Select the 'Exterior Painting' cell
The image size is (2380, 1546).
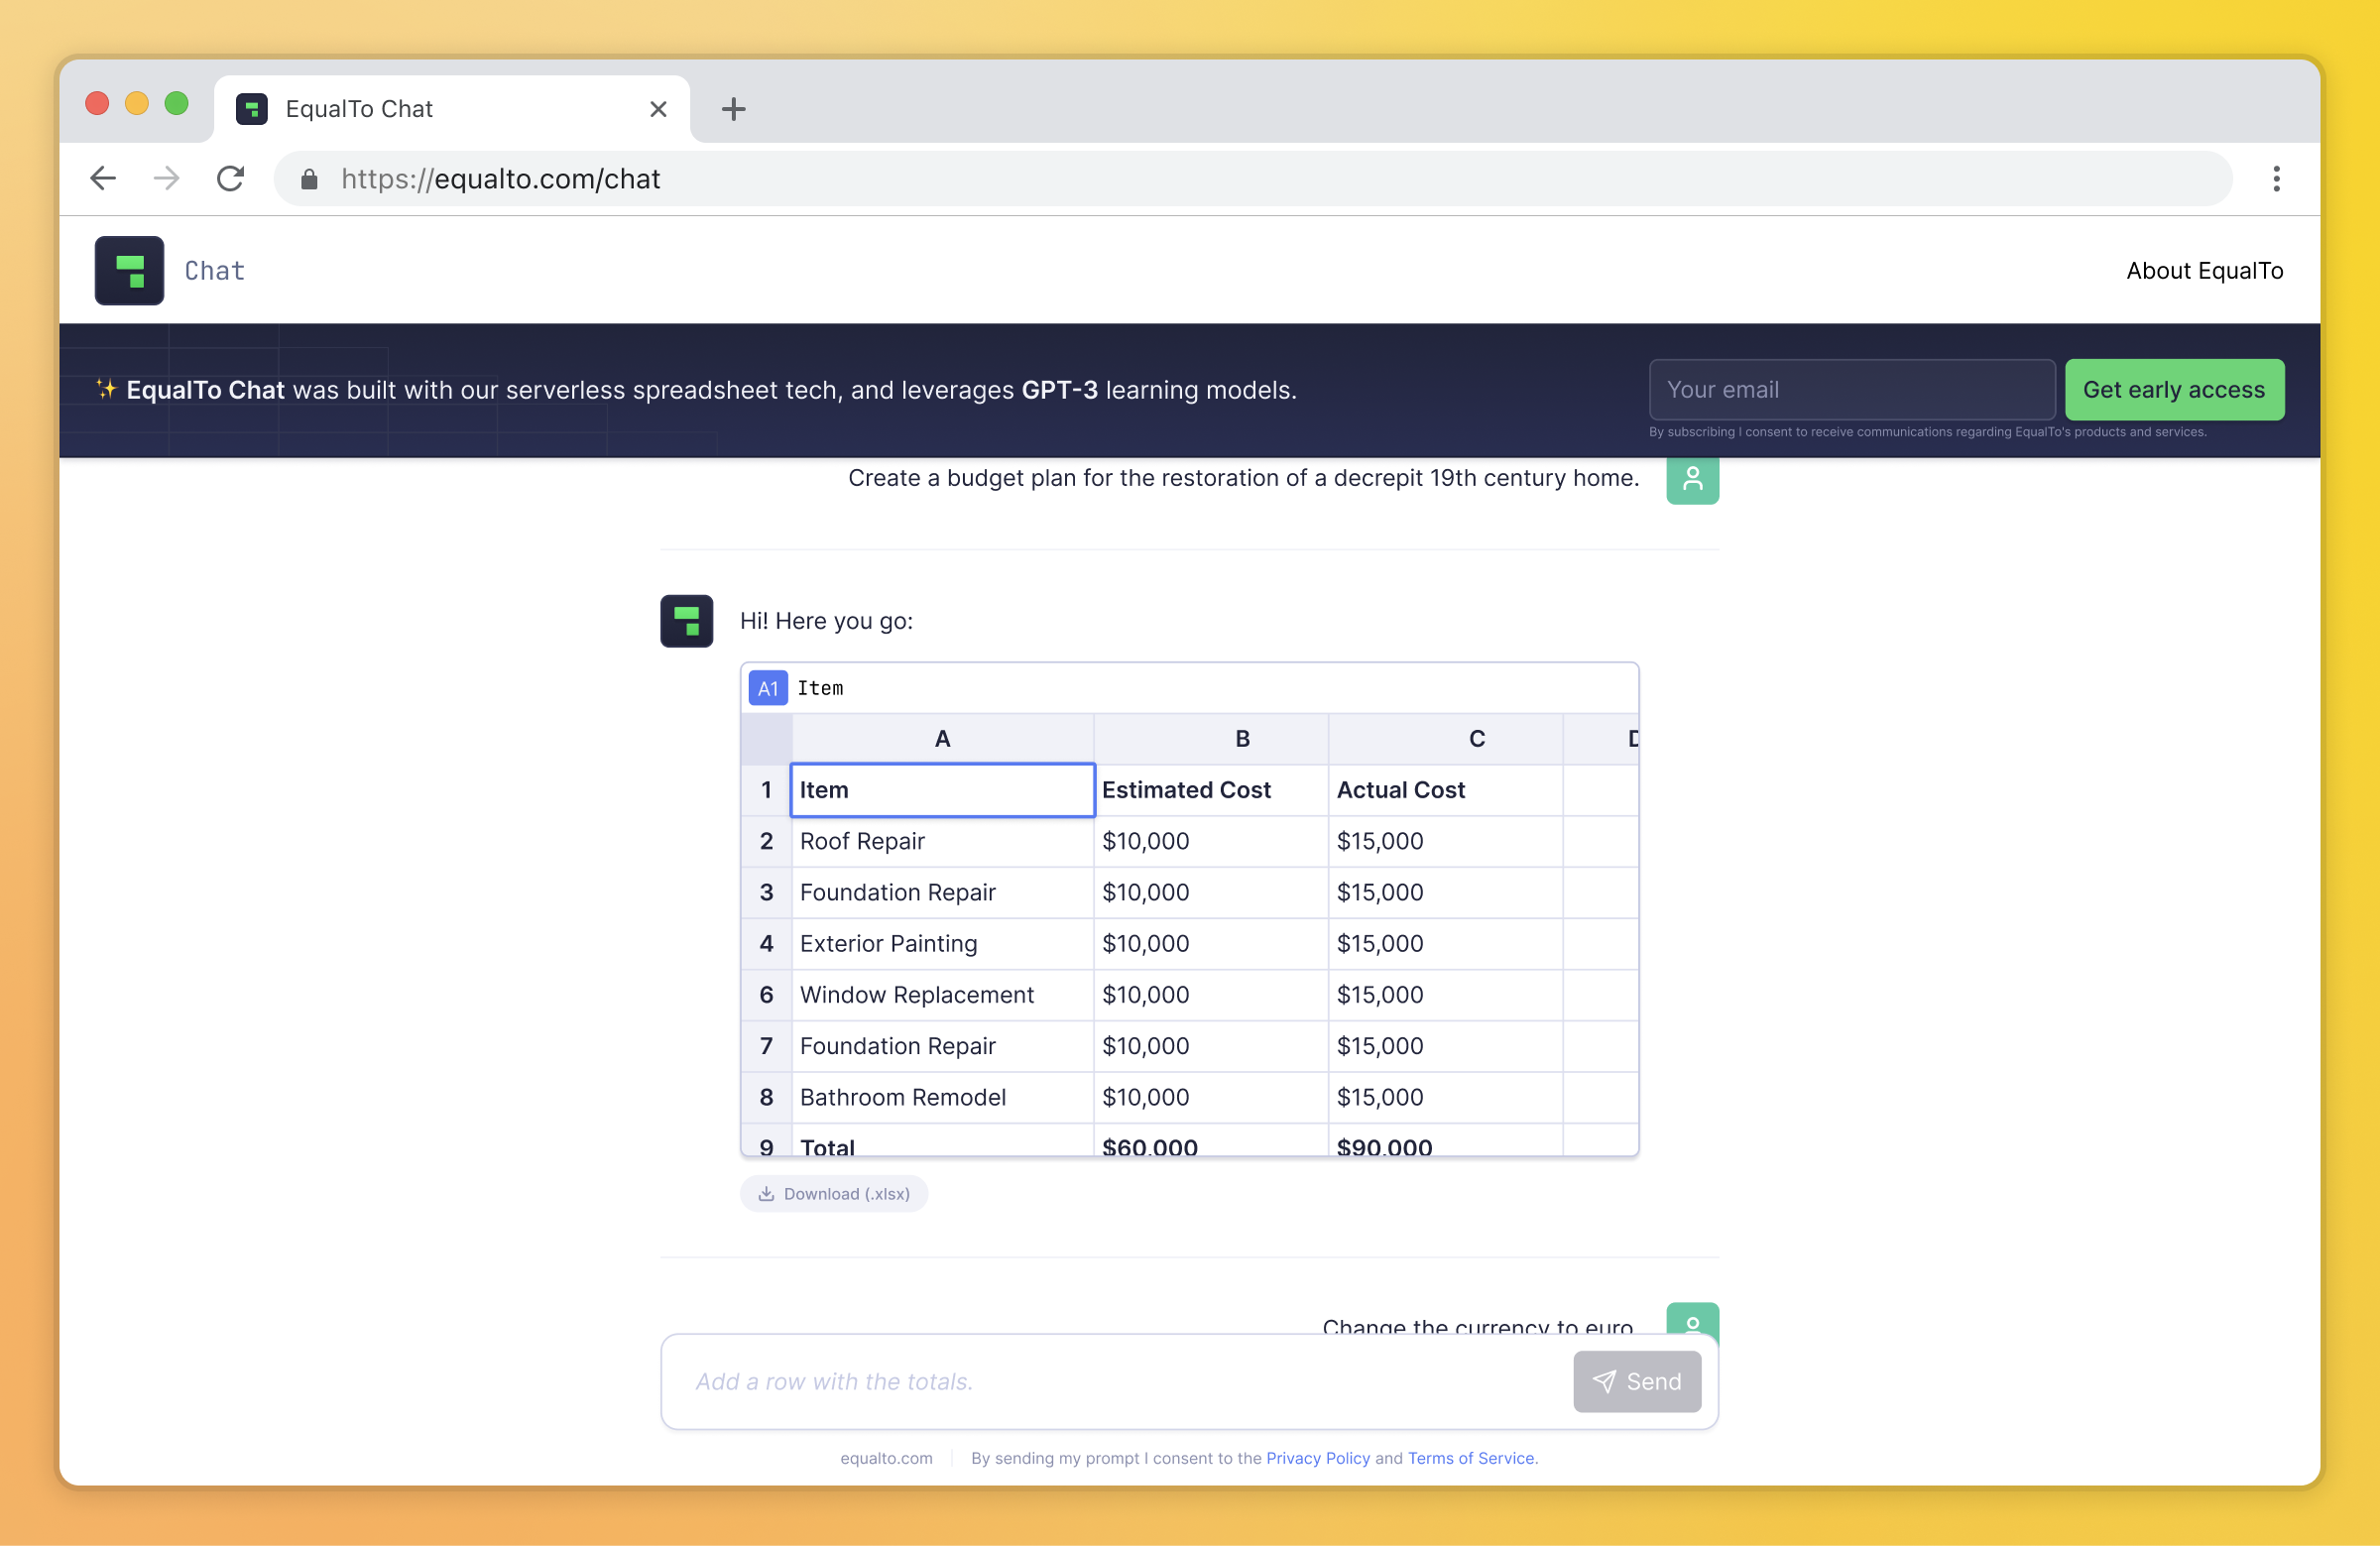[x=942, y=944]
